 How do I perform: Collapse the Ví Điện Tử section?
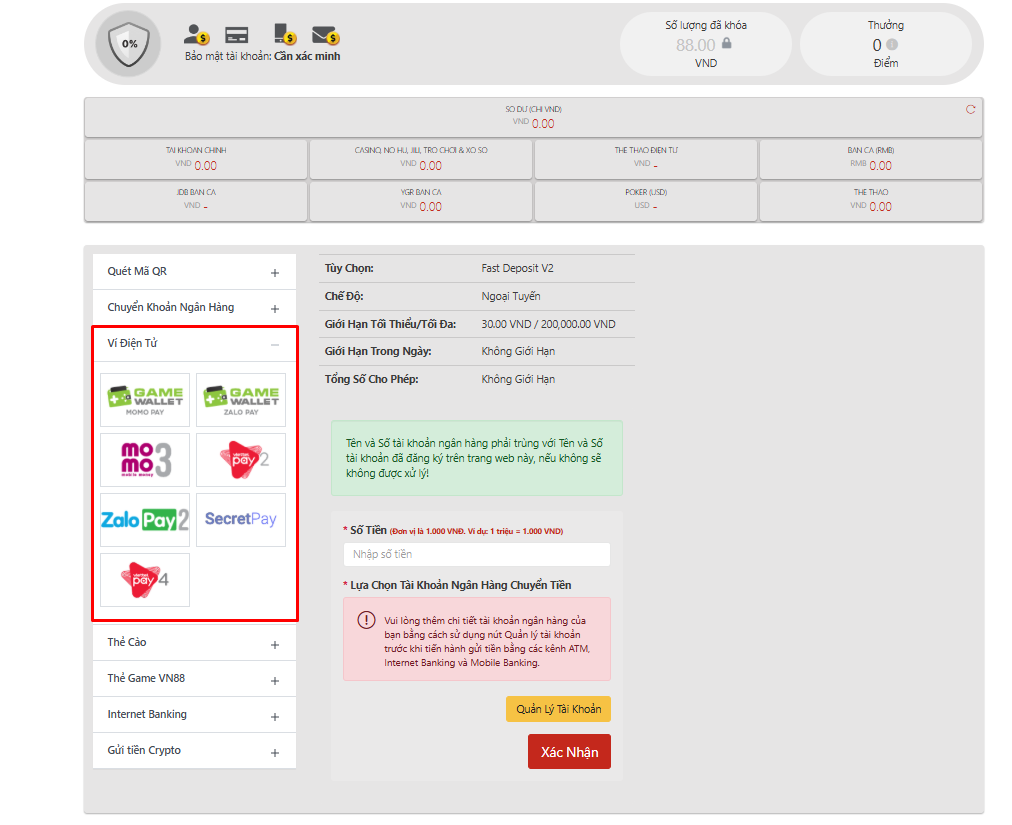pos(194,344)
